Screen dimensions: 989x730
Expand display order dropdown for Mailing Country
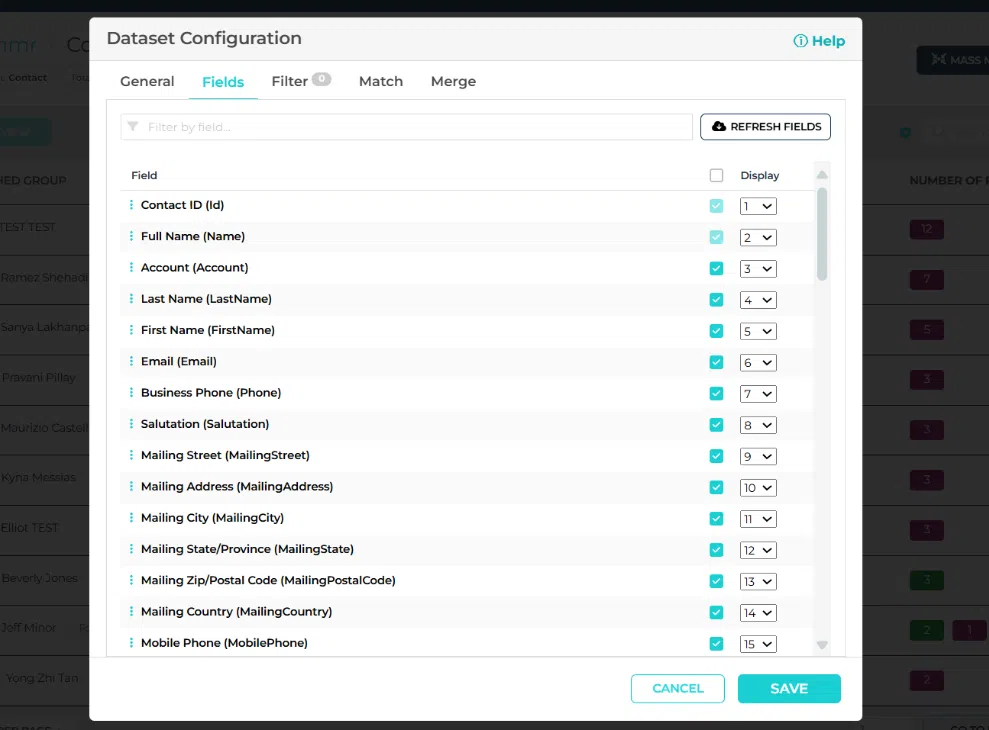tap(758, 612)
